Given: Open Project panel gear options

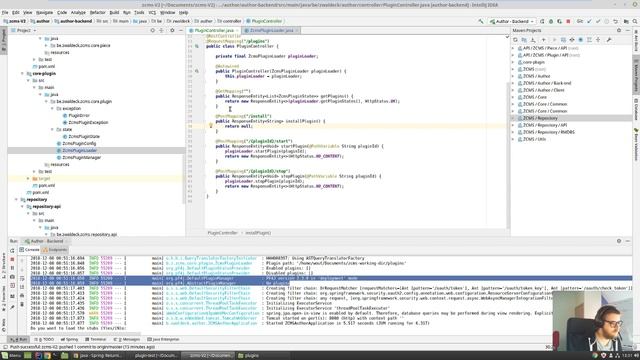Looking at the screenshot, I should pyautogui.click(x=172, y=31).
